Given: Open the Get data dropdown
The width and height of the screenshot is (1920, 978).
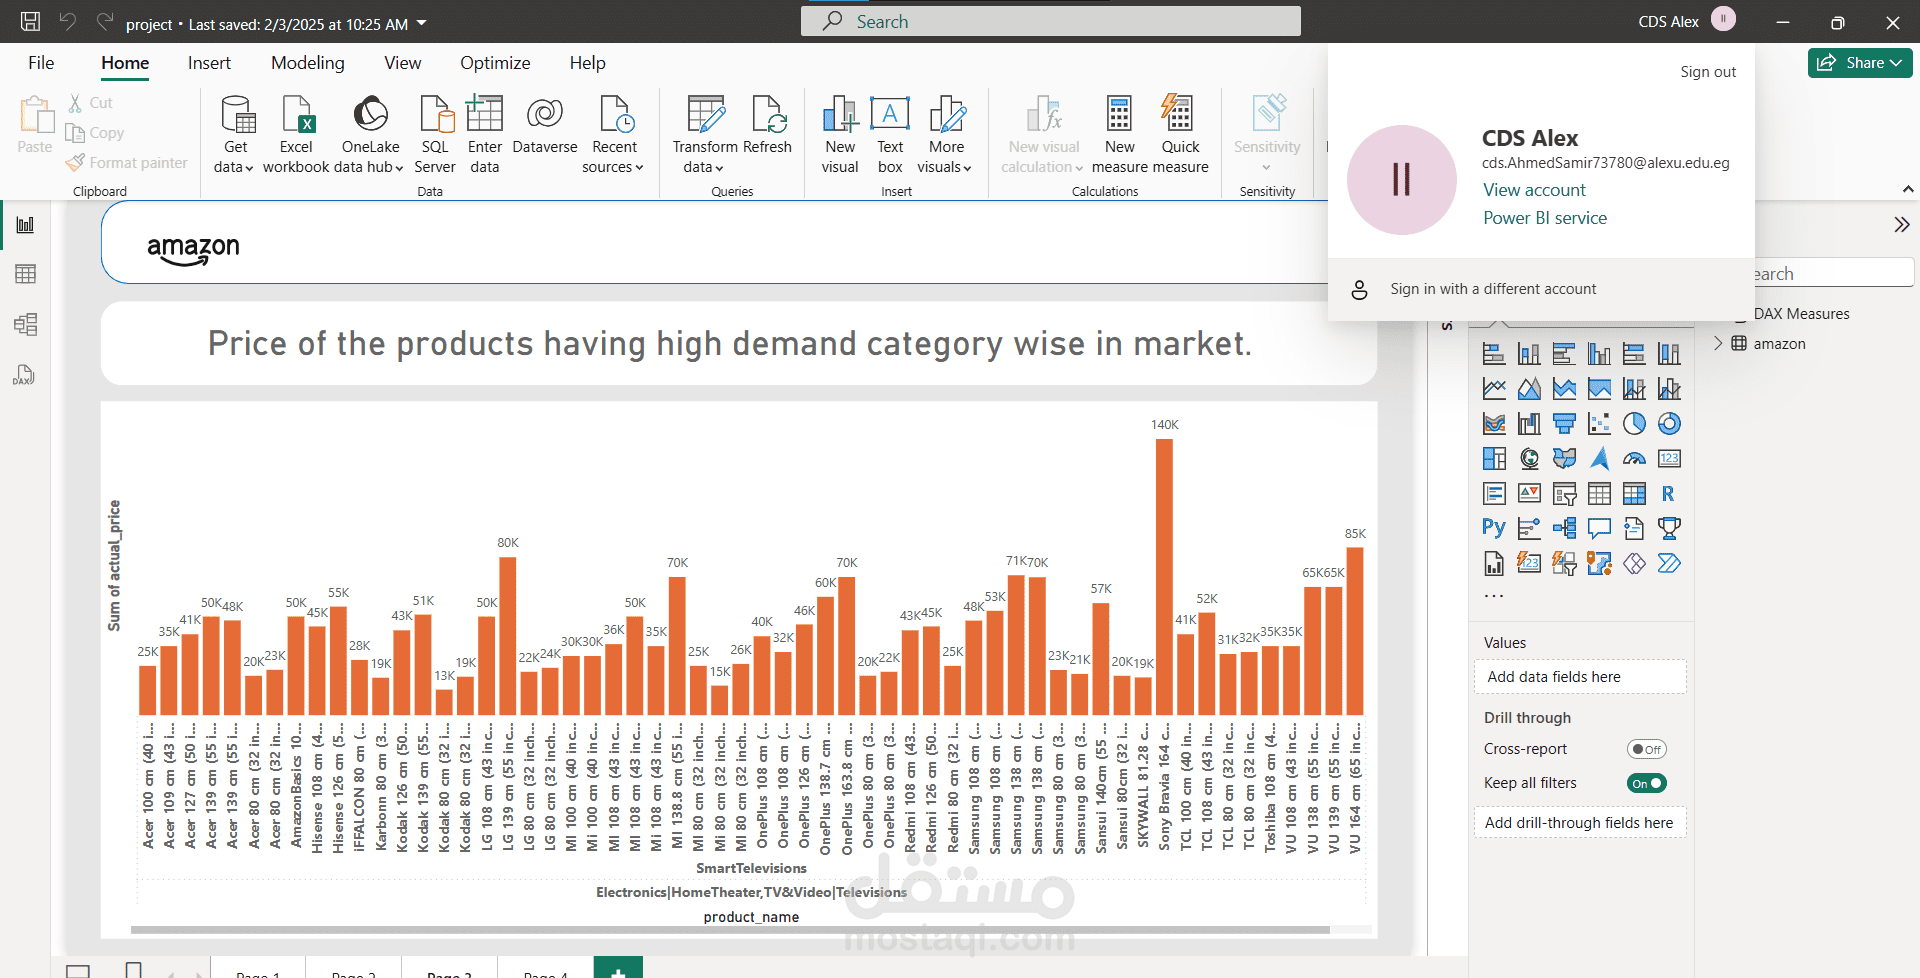Looking at the screenshot, I should point(235,134).
